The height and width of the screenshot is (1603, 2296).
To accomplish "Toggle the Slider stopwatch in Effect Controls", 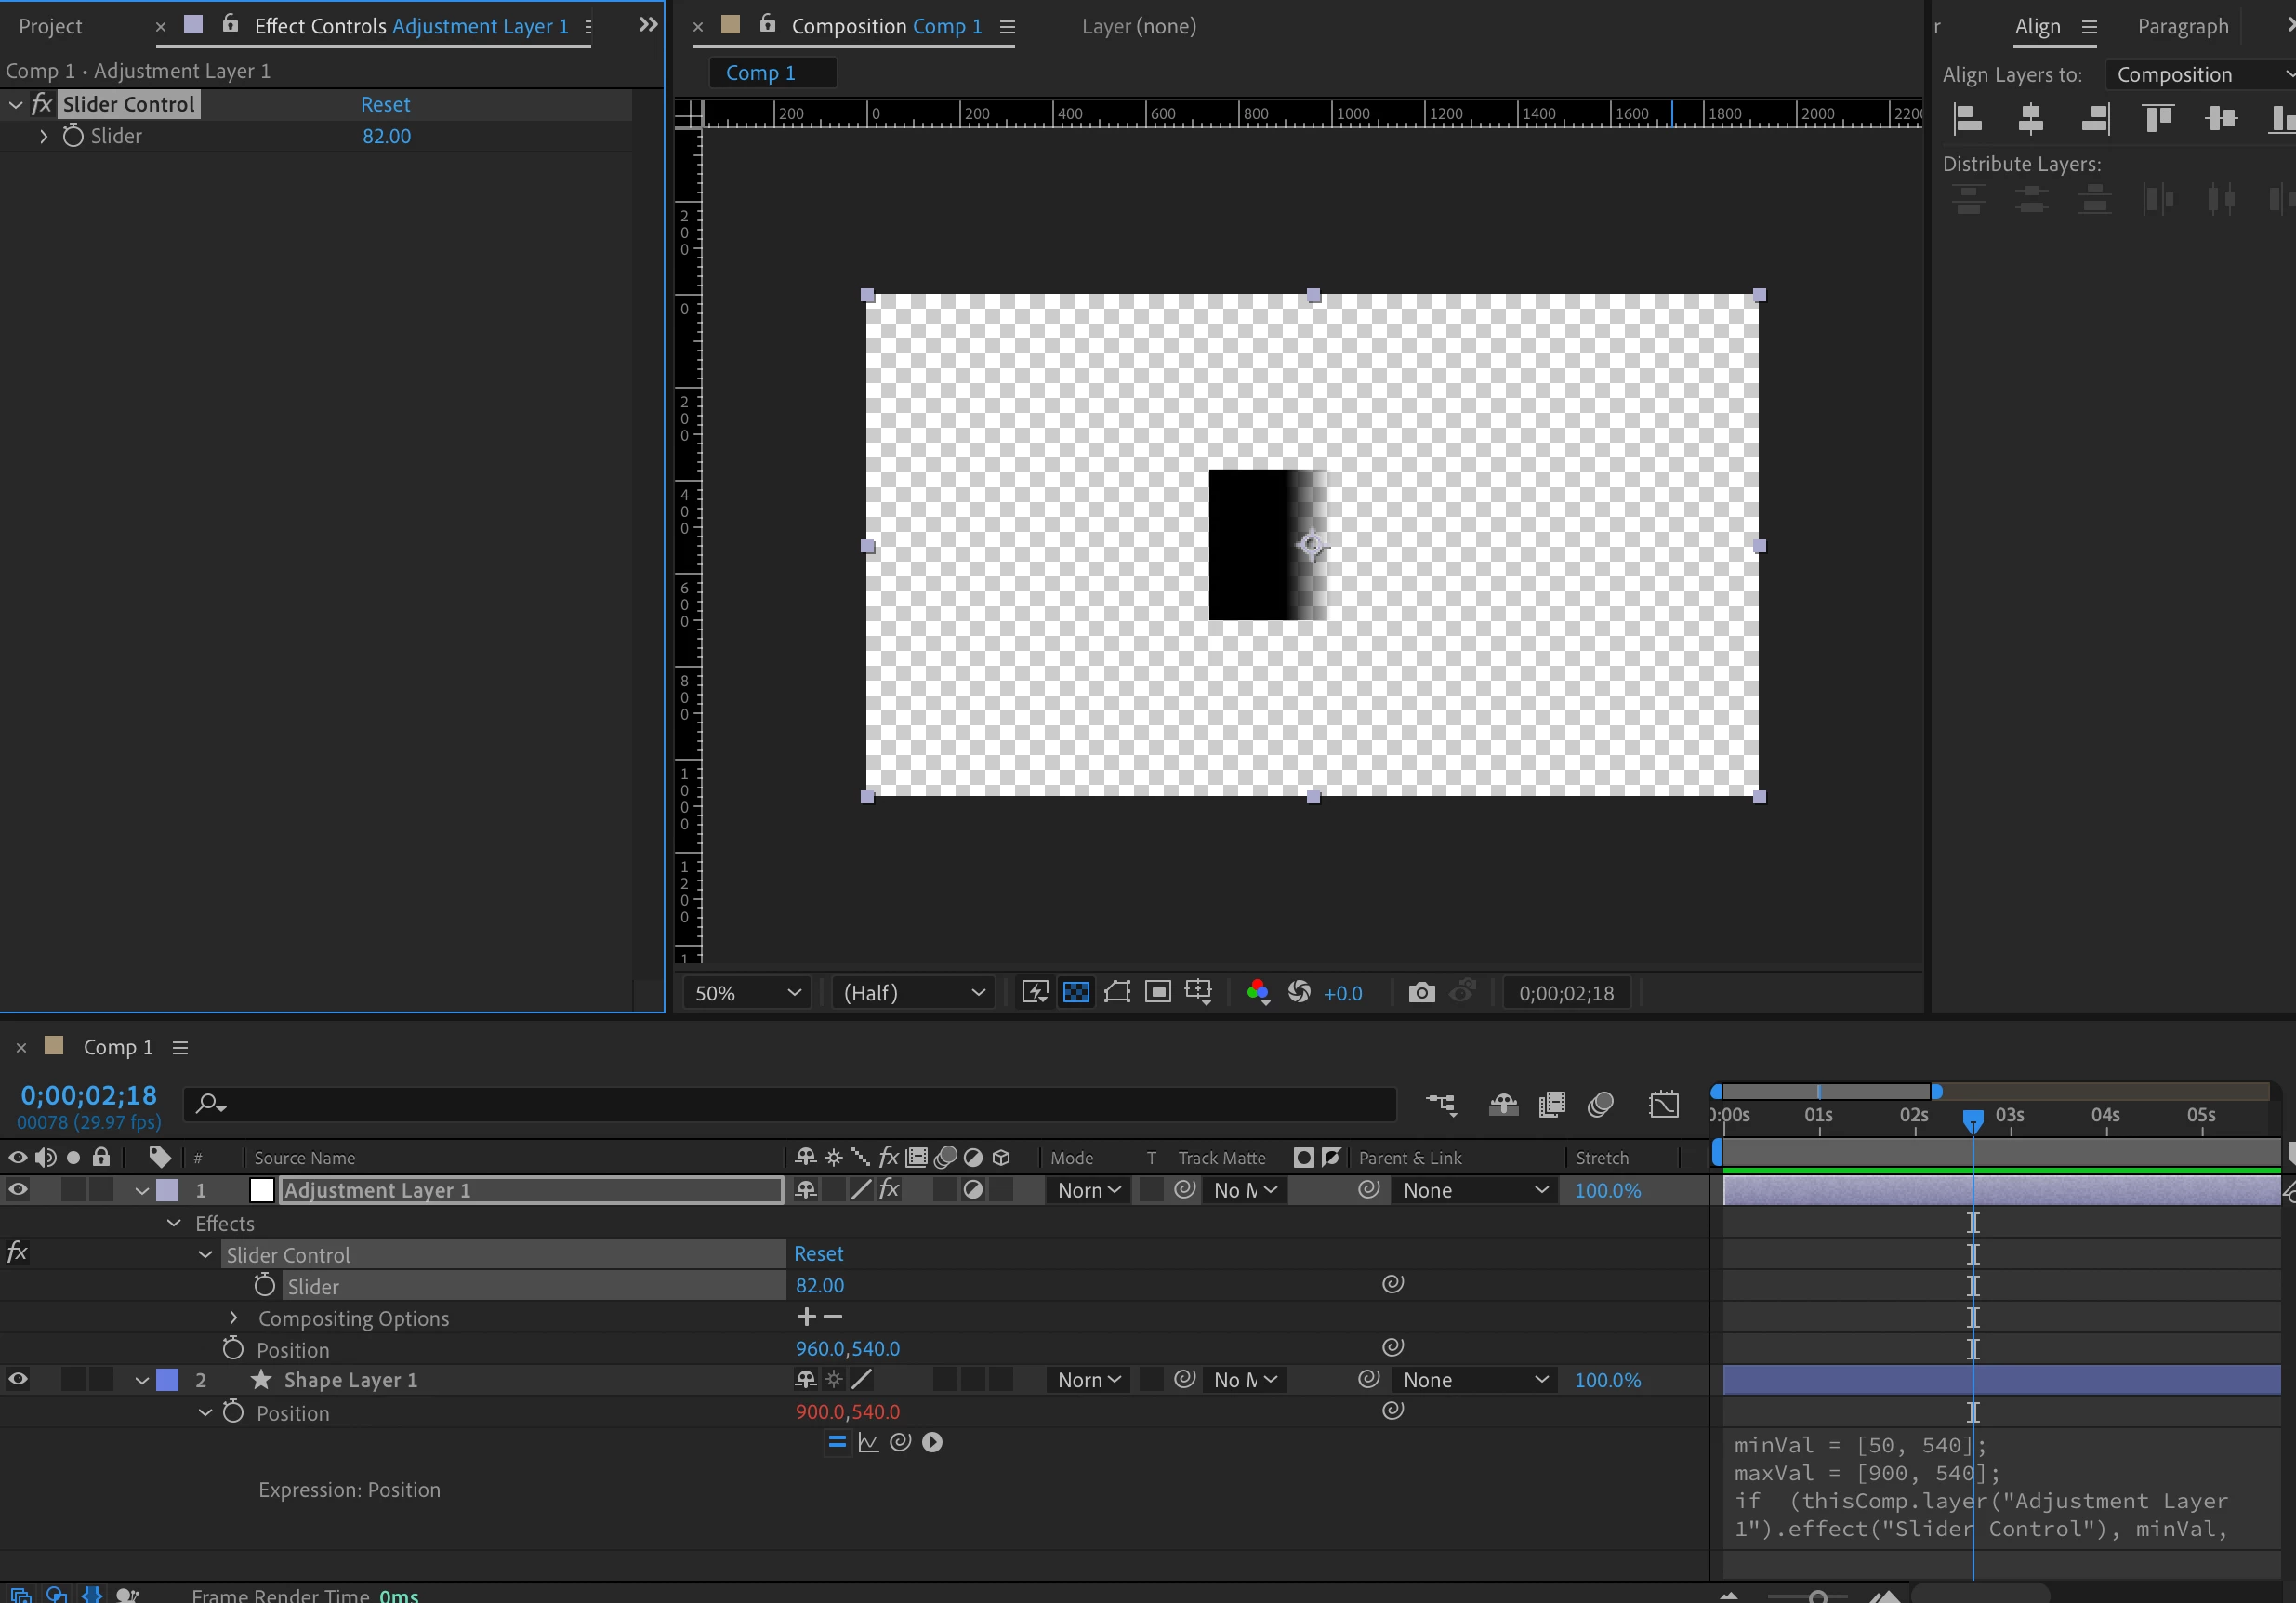I will click(73, 136).
